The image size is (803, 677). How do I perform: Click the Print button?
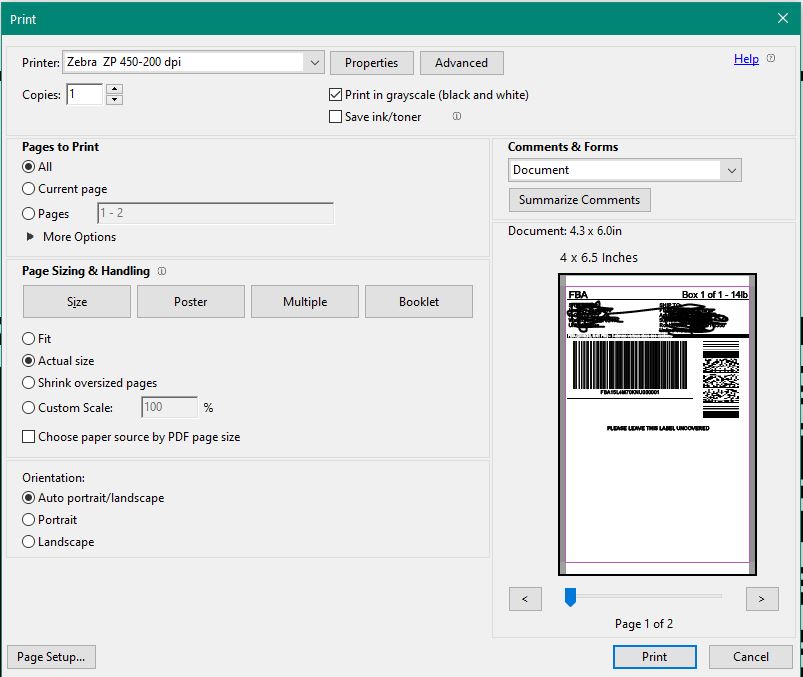click(654, 657)
